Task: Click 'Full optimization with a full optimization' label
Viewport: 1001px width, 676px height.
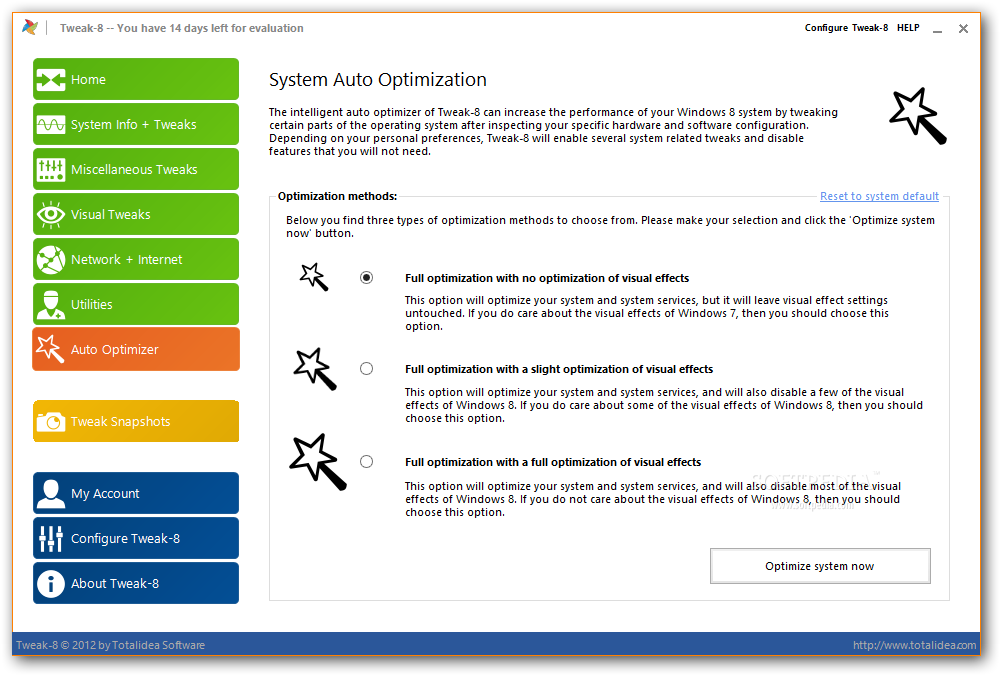Action: 553,462
